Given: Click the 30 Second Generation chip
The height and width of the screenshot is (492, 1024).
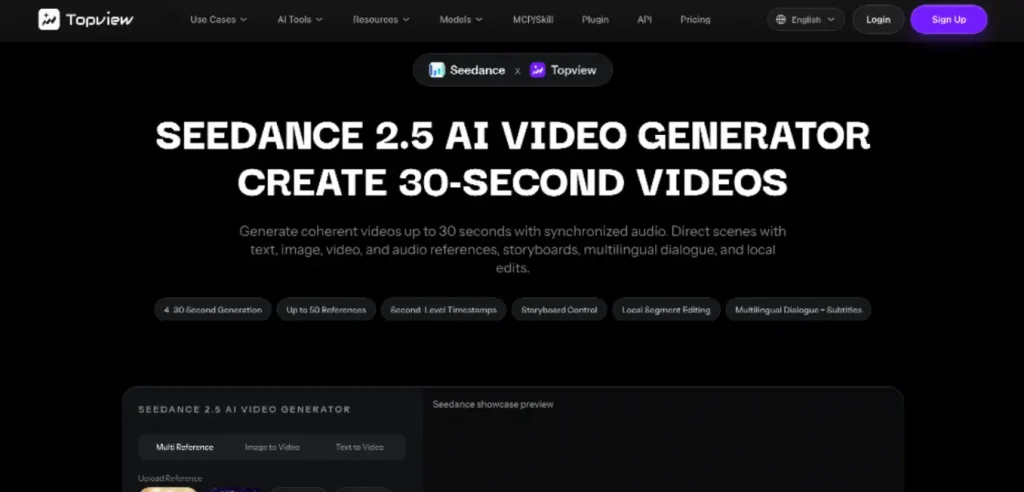Looking at the screenshot, I should pos(213,310).
